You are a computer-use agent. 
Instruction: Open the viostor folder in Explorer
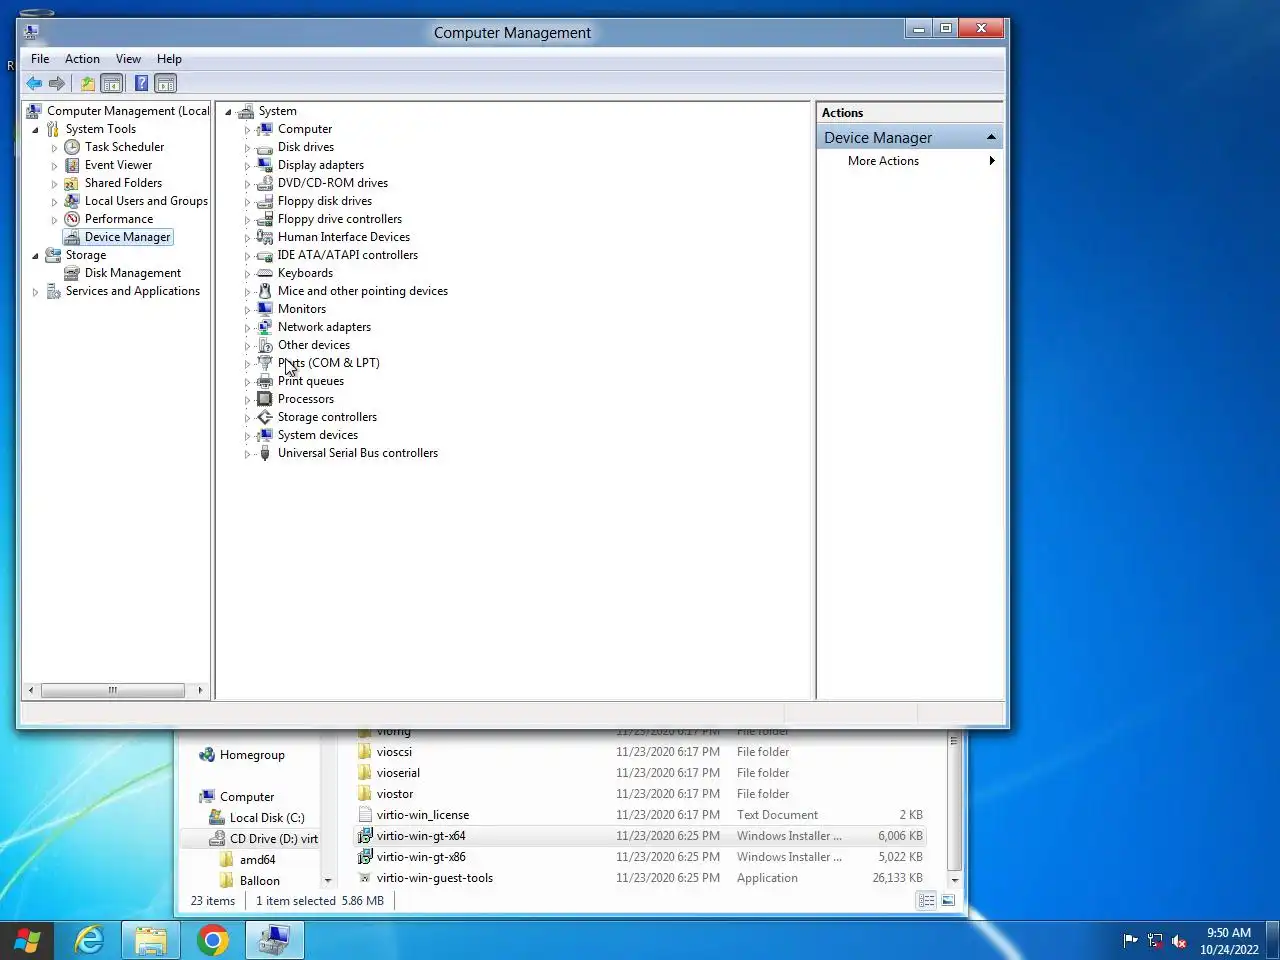click(x=394, y=794)
